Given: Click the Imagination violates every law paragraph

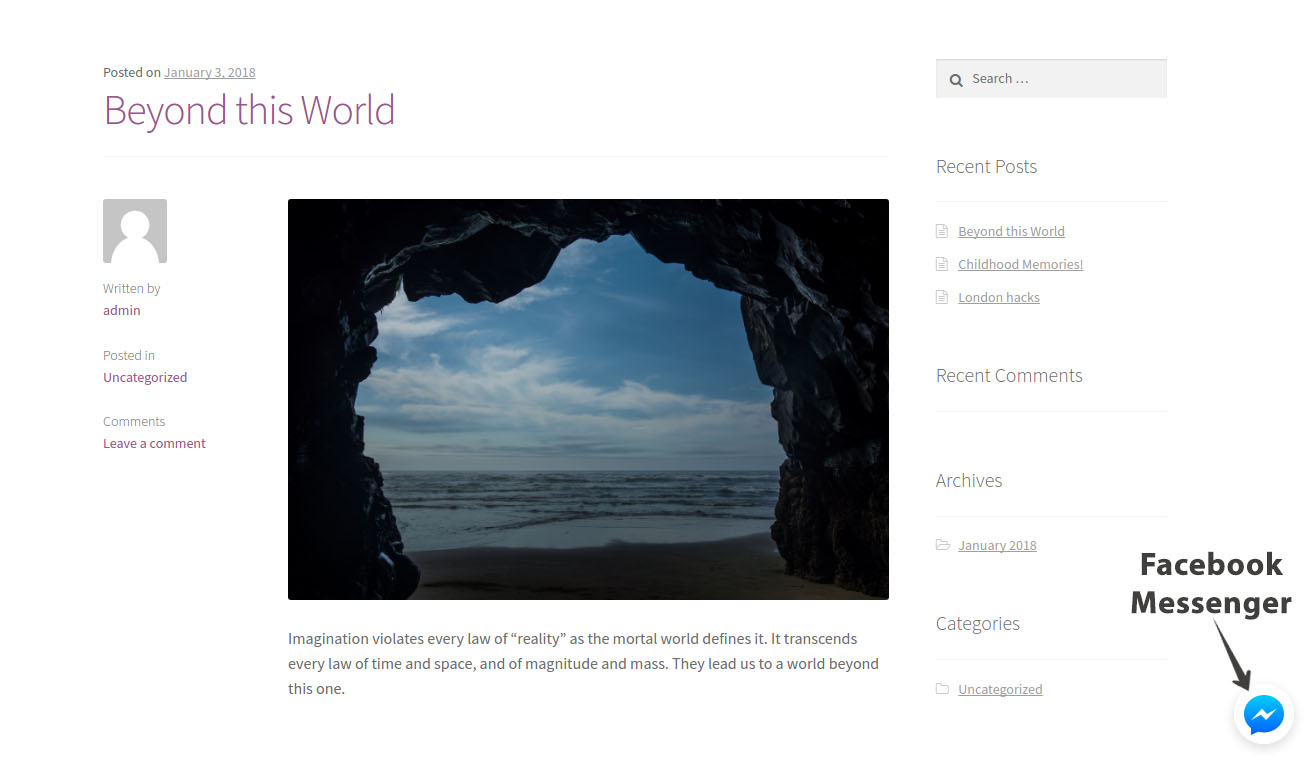Looking at the screenshot, I should [583, 663].
